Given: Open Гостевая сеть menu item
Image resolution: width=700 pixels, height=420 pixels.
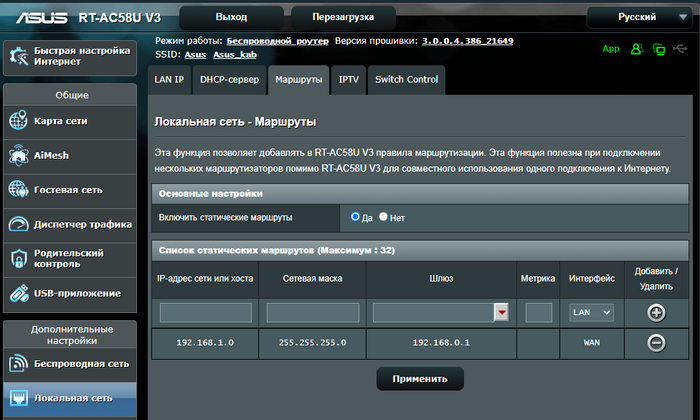Looking at the screenshot, I should [70, 190].
